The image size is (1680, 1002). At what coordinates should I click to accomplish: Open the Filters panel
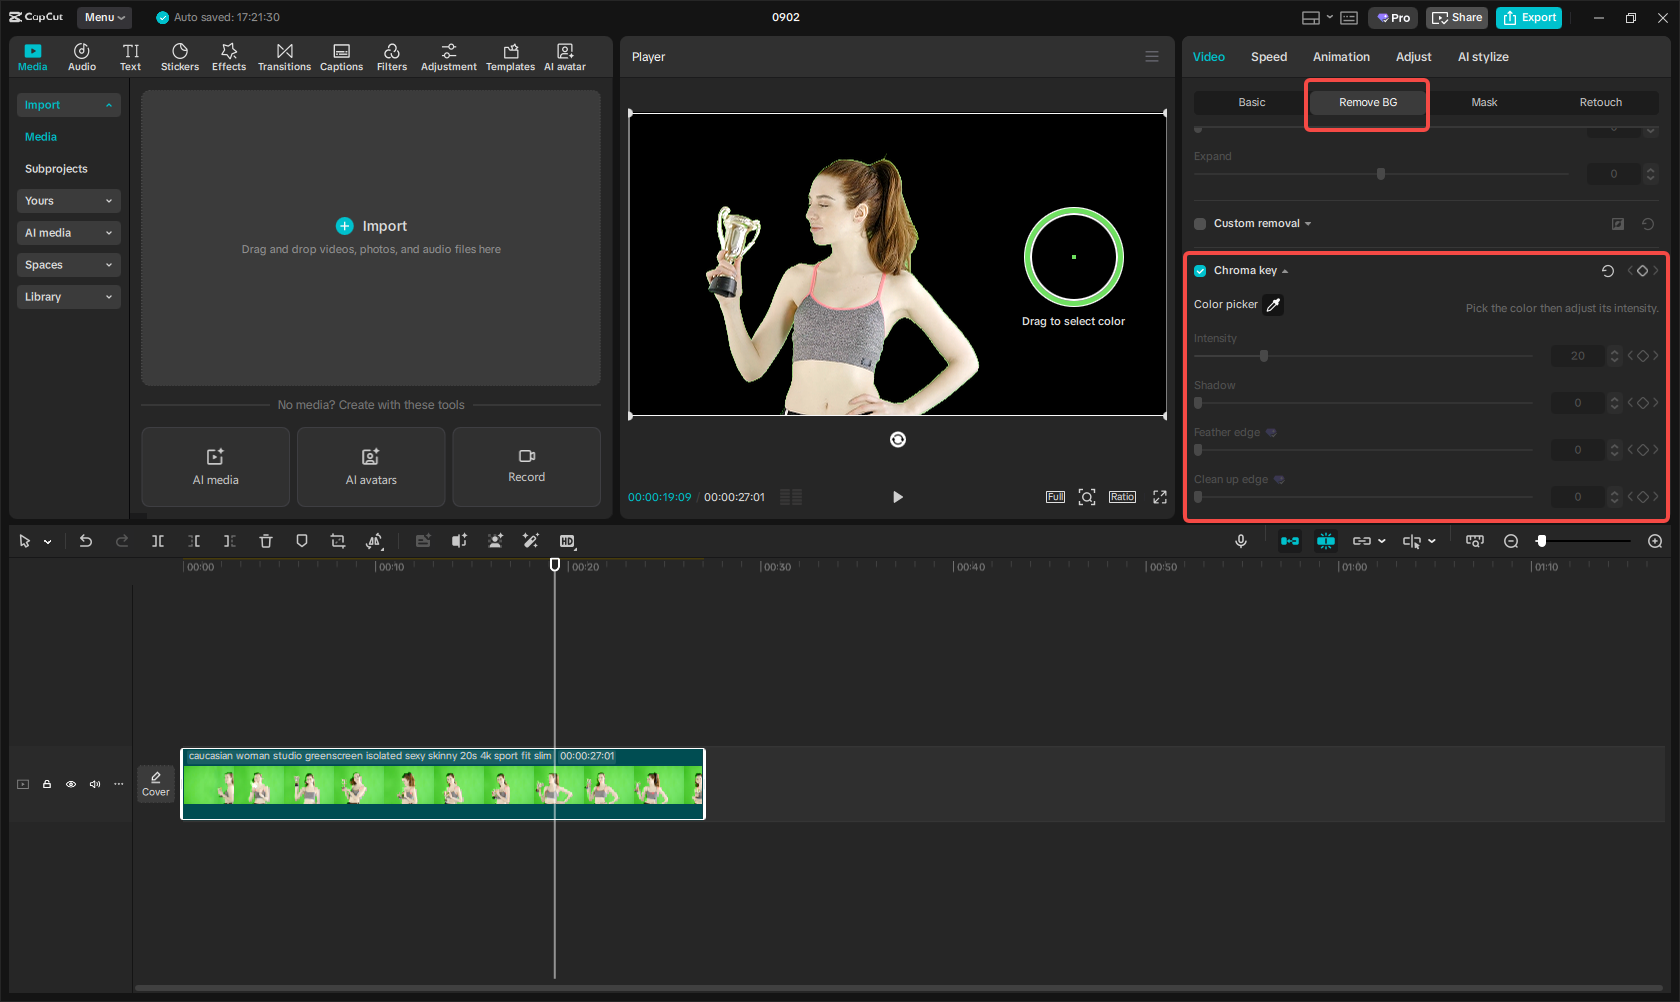tap(391, 57)
